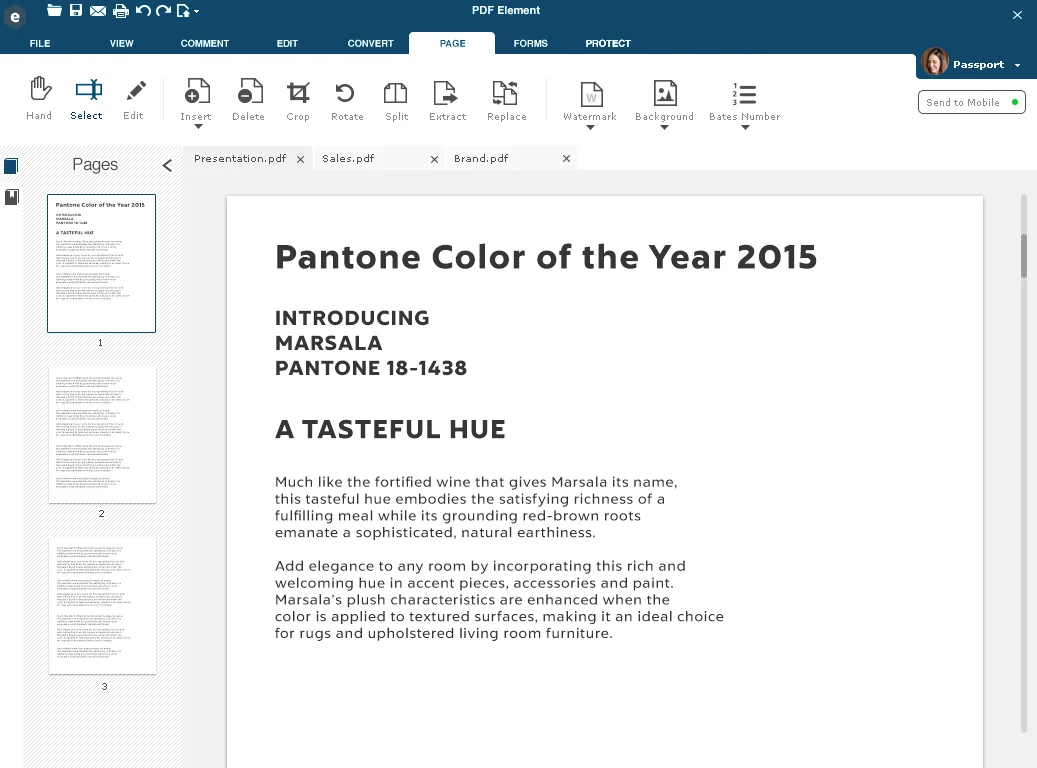Expand the Insert dropdown arrow
Image resolution: width=1037 pixels, height=768 pixels.
[x=198, y=127]
